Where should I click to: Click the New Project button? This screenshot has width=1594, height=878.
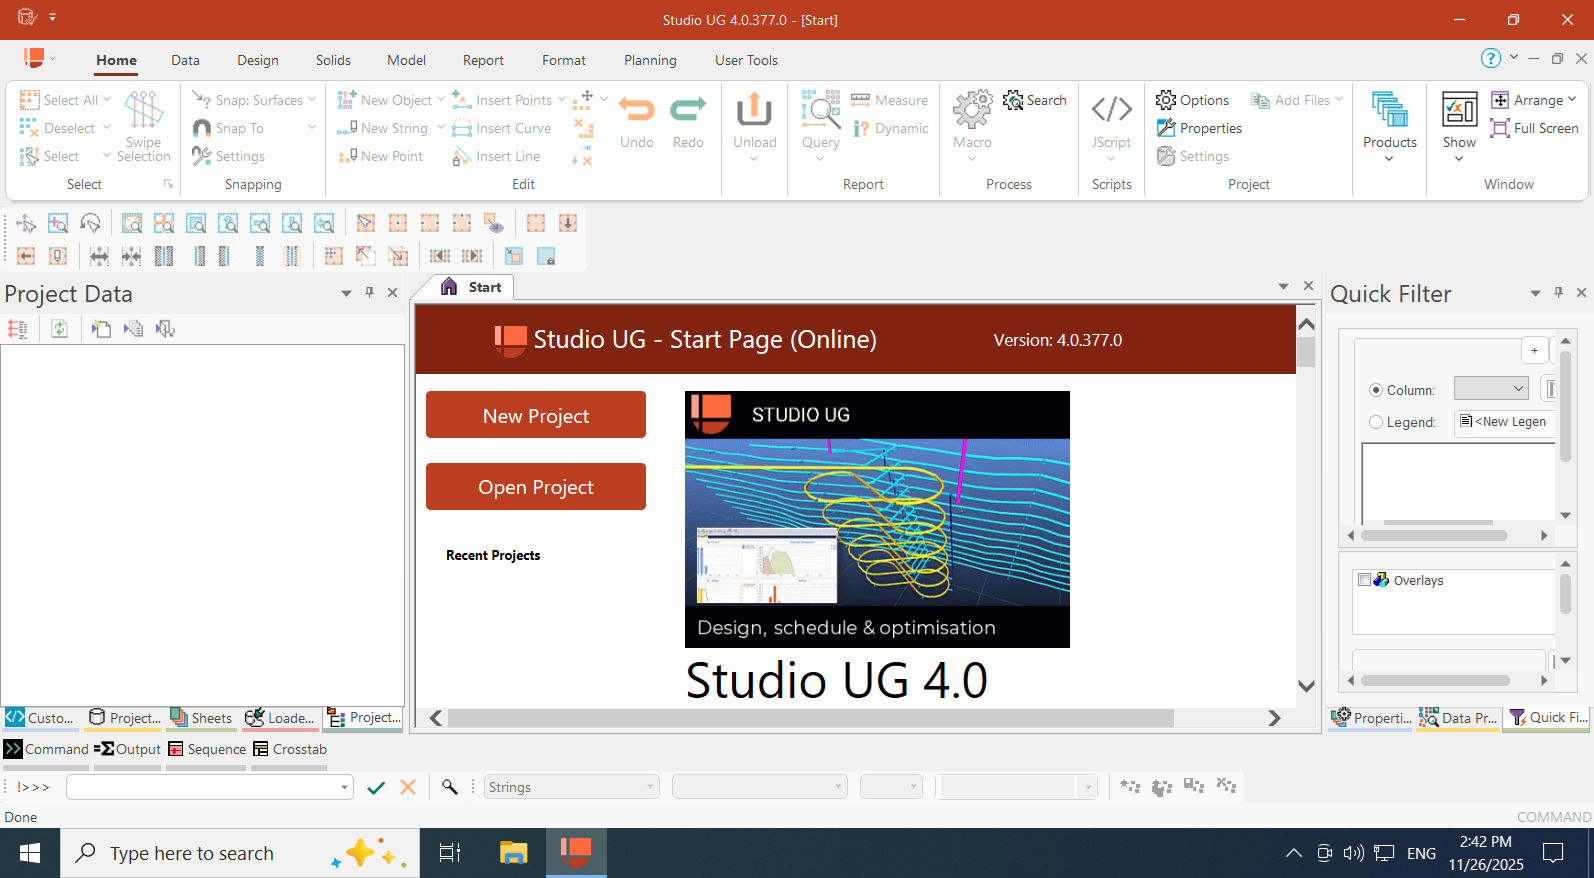535,415
